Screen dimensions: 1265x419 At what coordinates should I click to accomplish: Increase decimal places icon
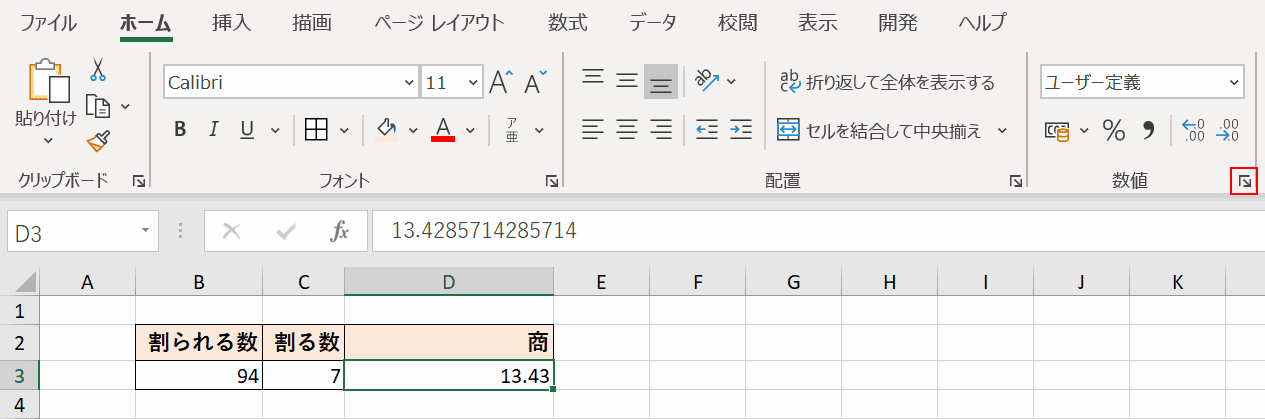coord(1194,130)
